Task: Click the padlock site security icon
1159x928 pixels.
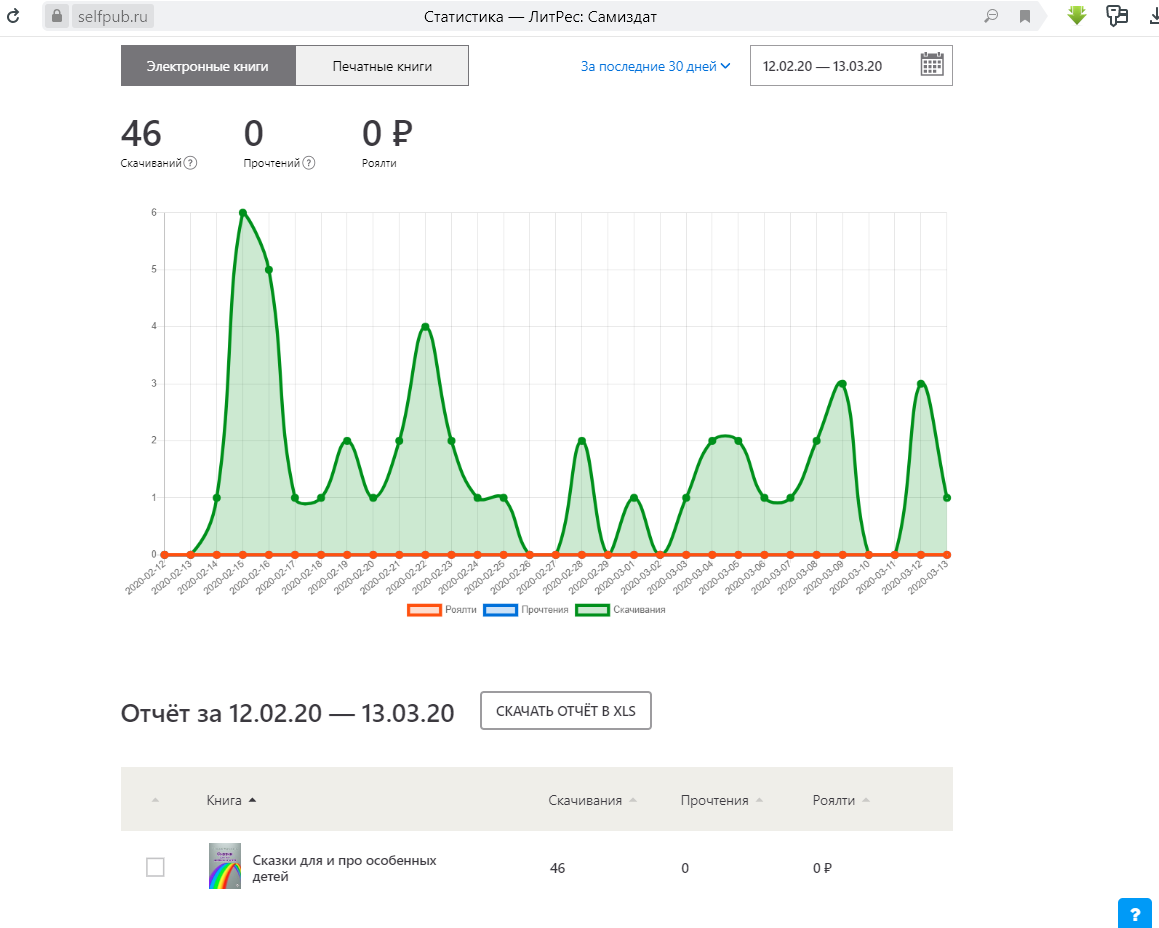Action: pos(57,16)
